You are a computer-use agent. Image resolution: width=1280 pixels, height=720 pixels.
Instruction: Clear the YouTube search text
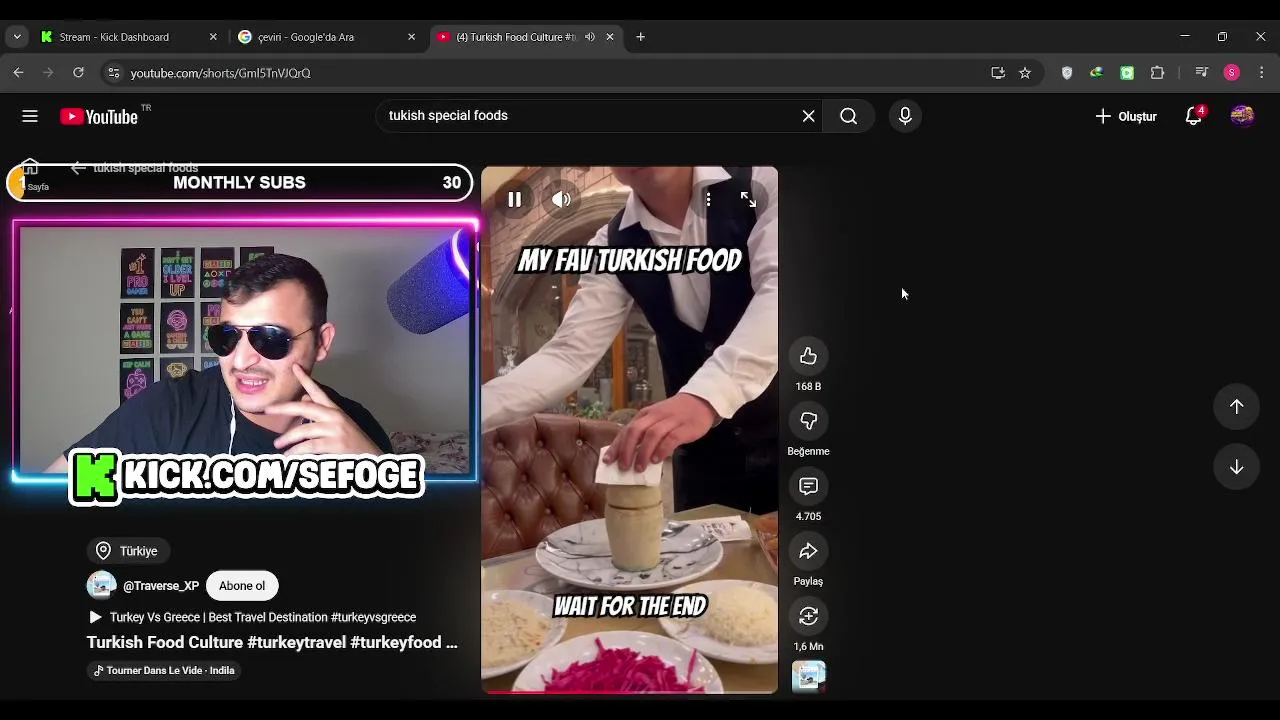point(808,116)
